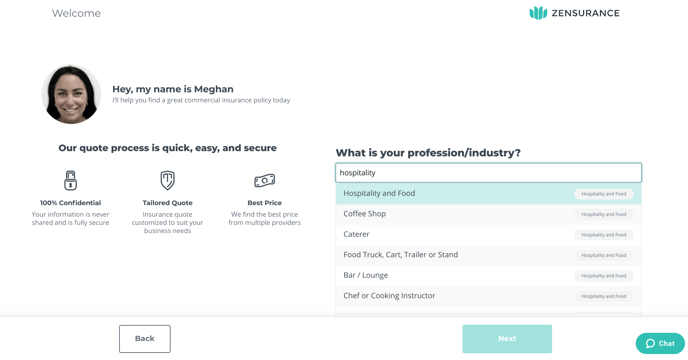Choose Coffee Shop from the suggestions
The height and width of the screenshot is (360, 688).
click(488, 214)
